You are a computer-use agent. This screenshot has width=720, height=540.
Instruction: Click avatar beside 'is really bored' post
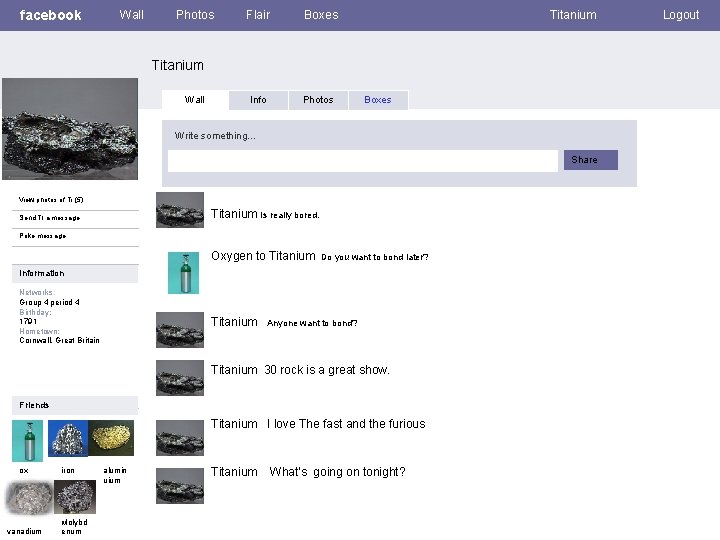[x=180, y=210]
